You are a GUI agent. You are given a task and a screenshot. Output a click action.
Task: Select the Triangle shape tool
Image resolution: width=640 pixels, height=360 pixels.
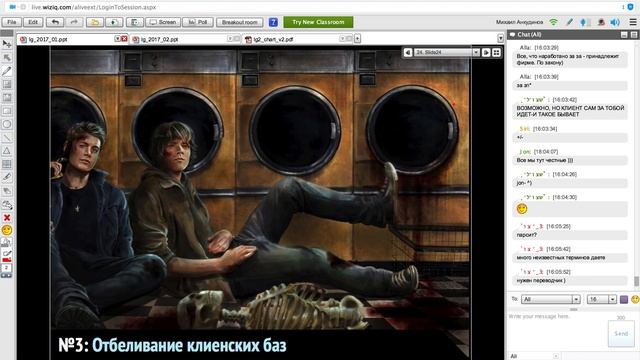(7, 151)
